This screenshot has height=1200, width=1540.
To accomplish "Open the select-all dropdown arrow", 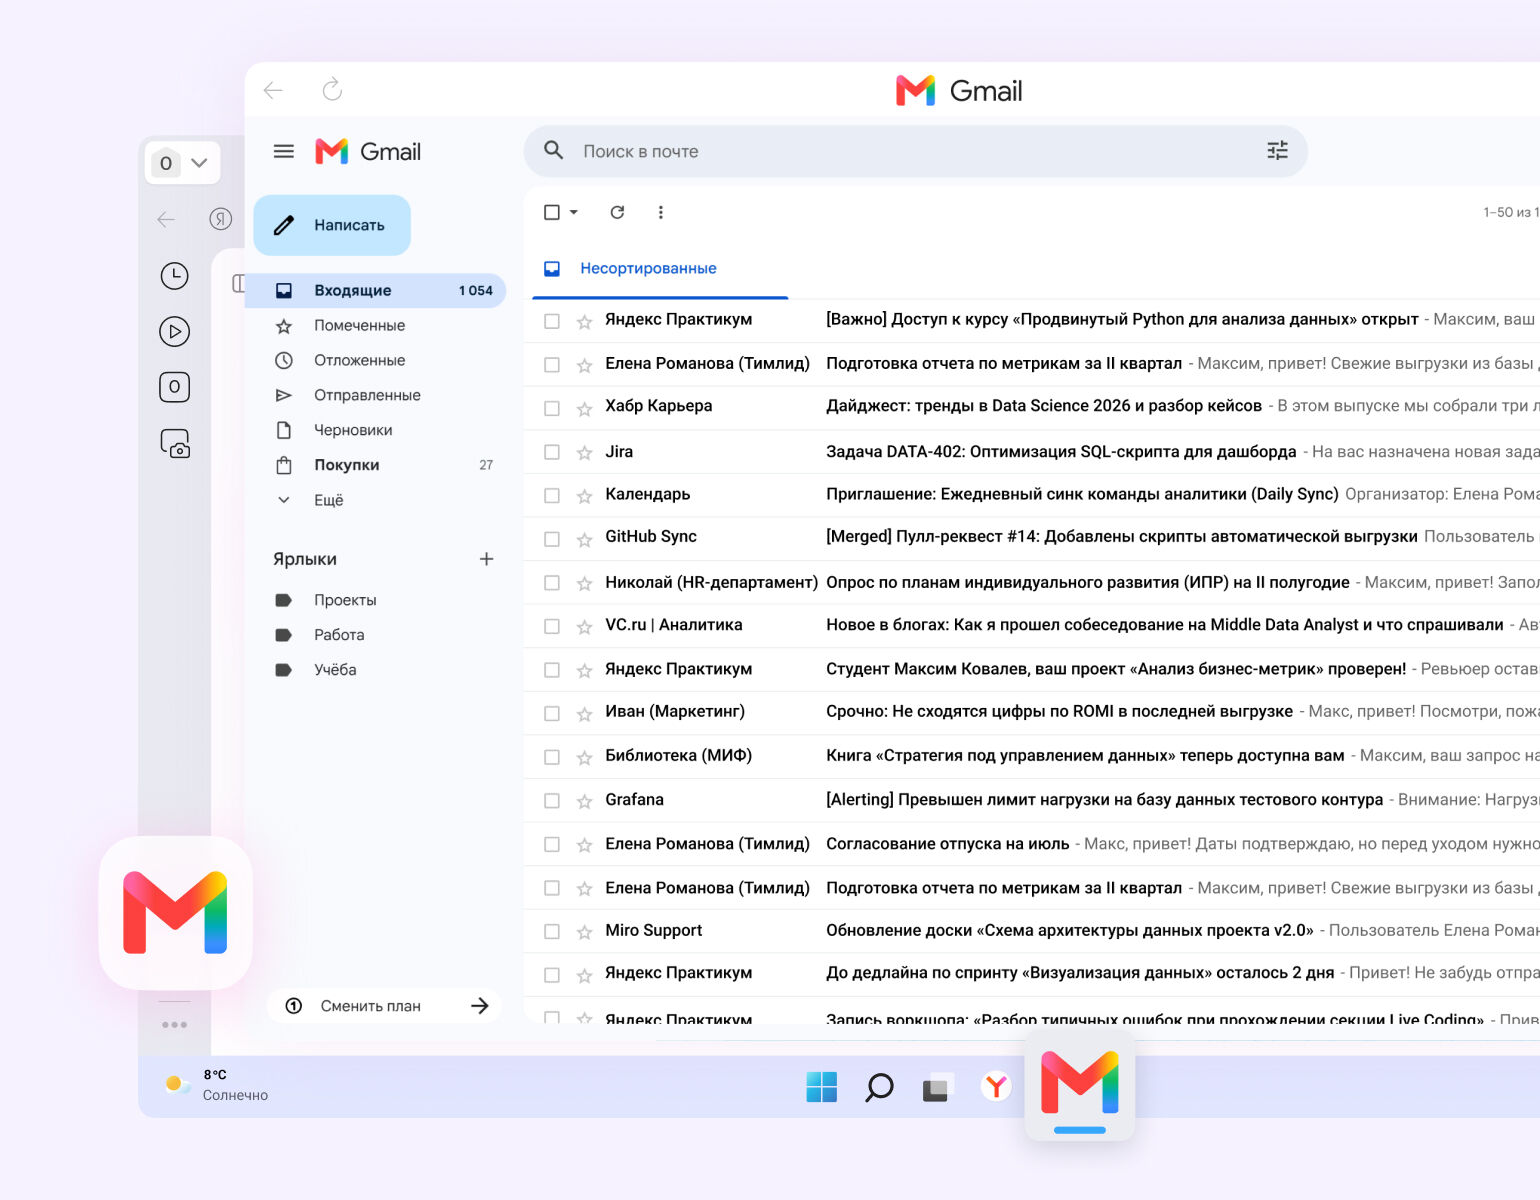I will (x=574, y=212).
